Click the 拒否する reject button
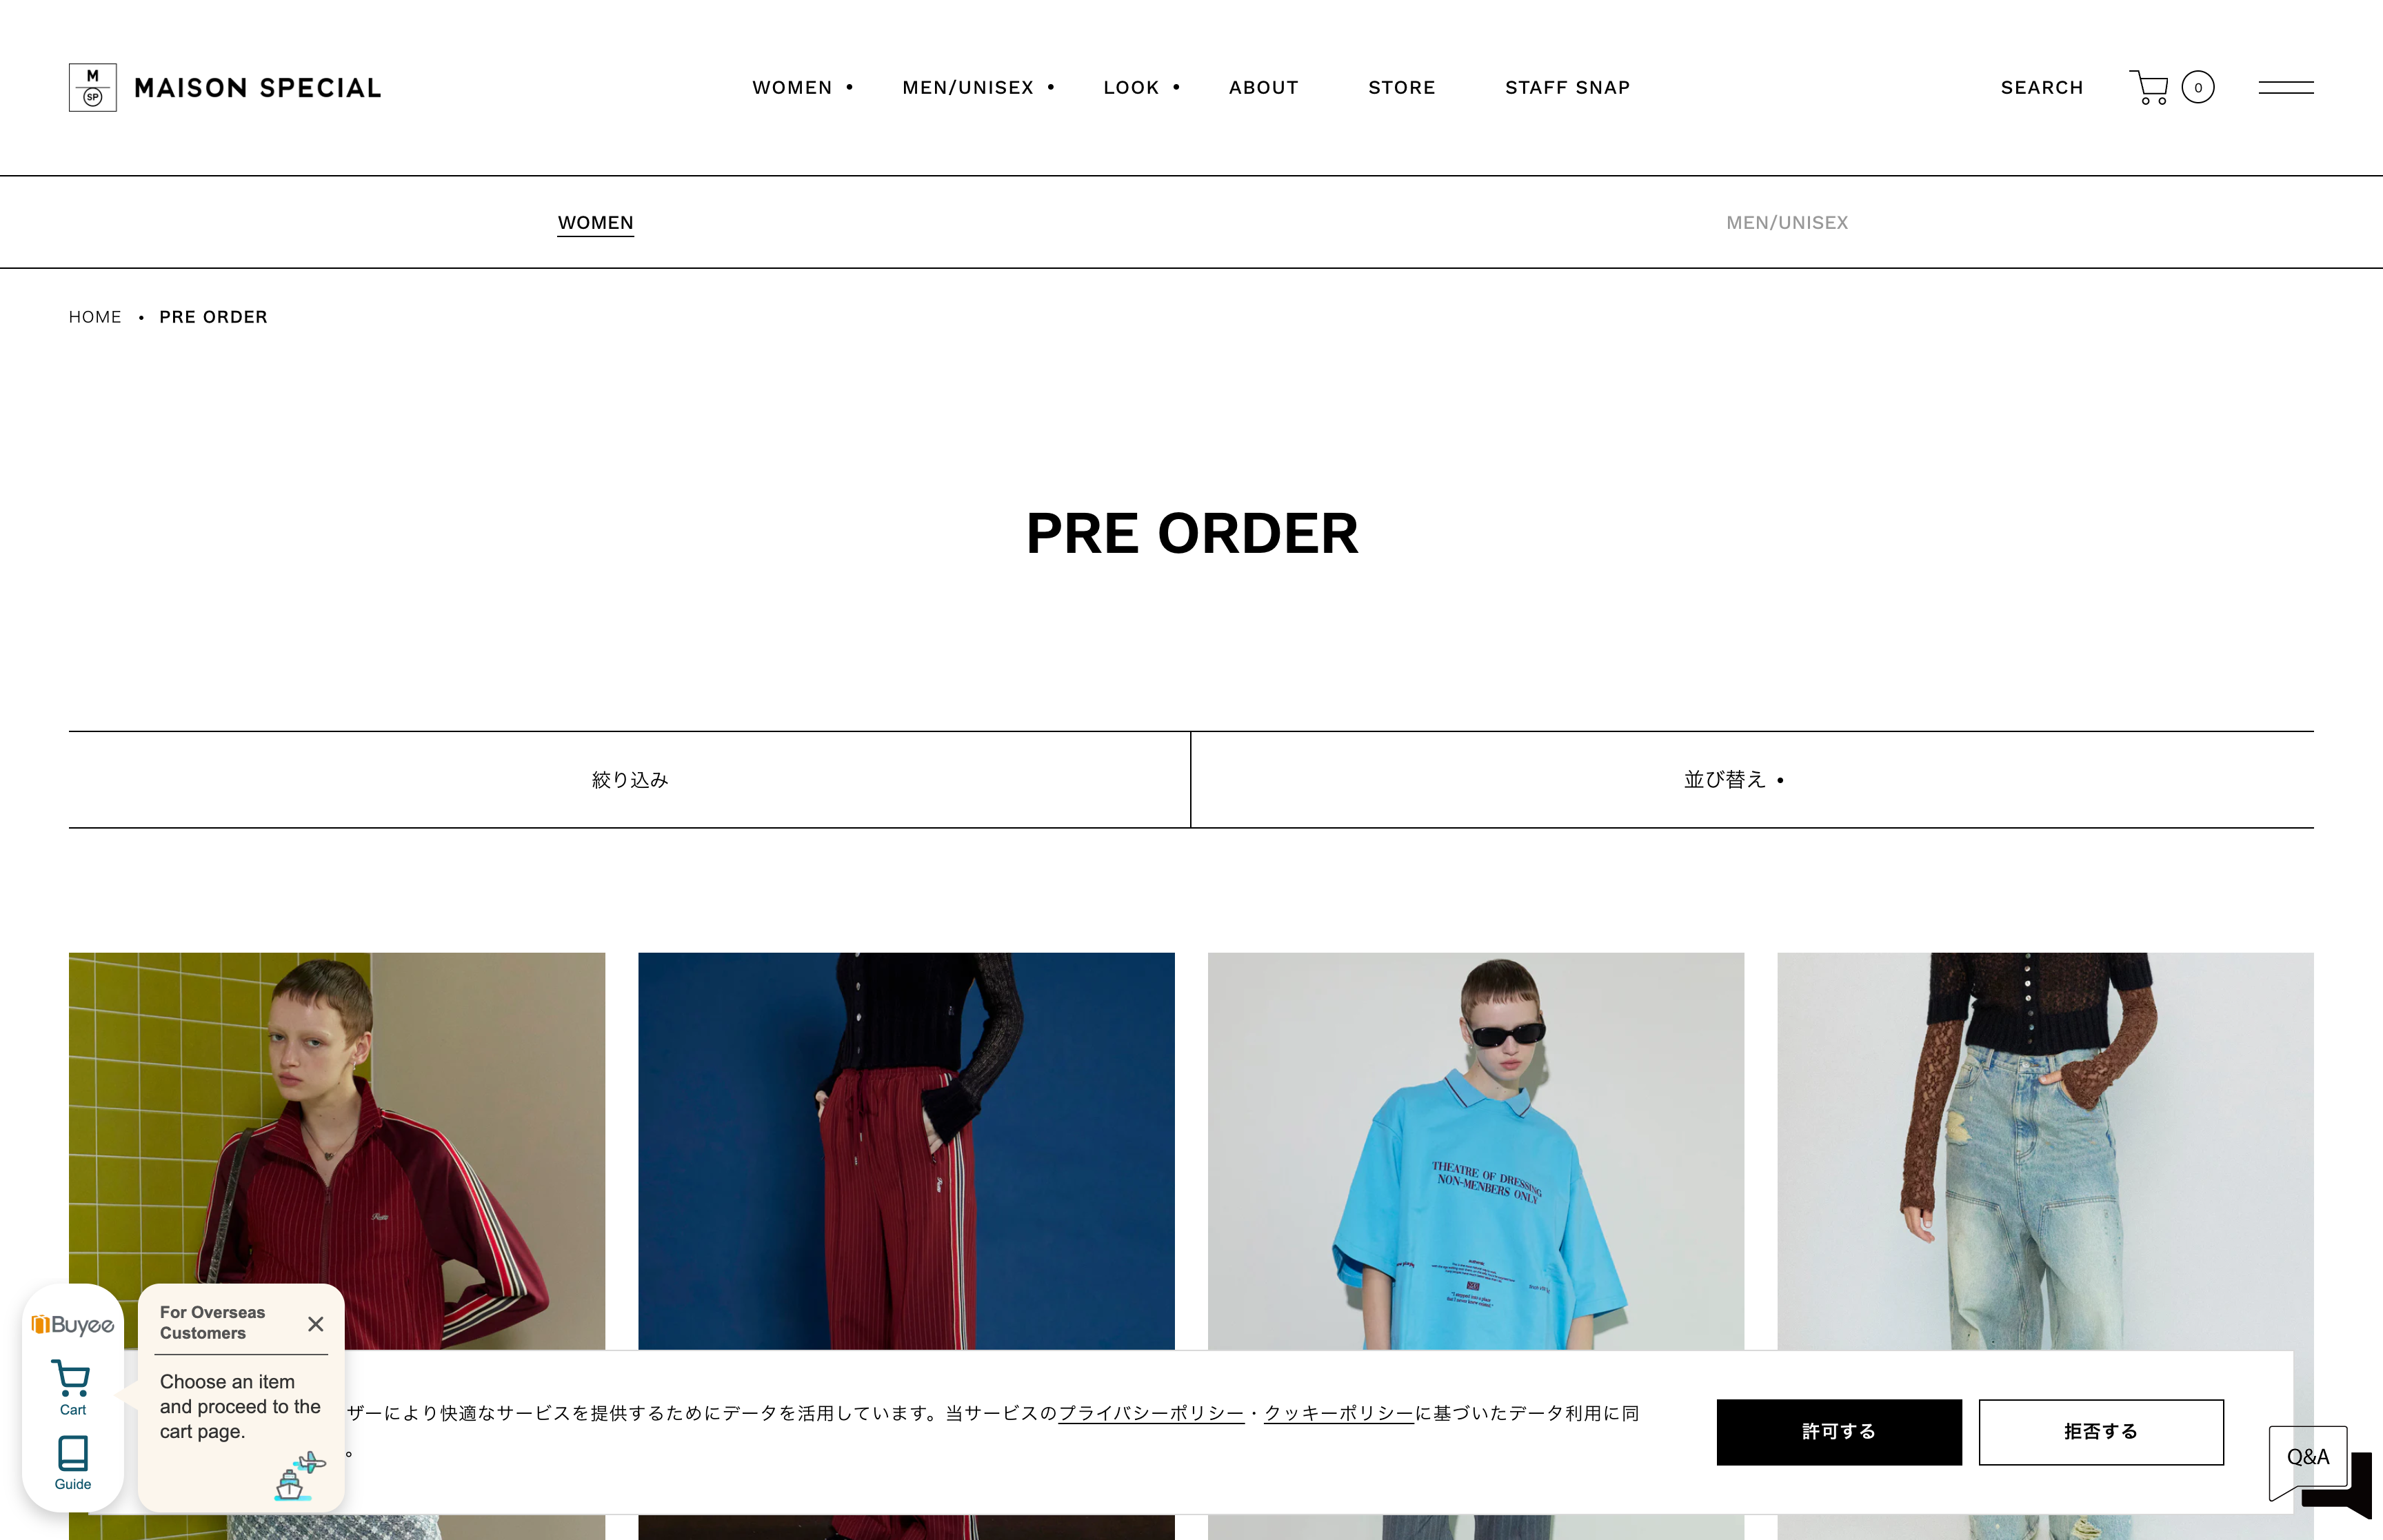This screenshot has width=2383, height=1540. click(x=2101, y=1431)
